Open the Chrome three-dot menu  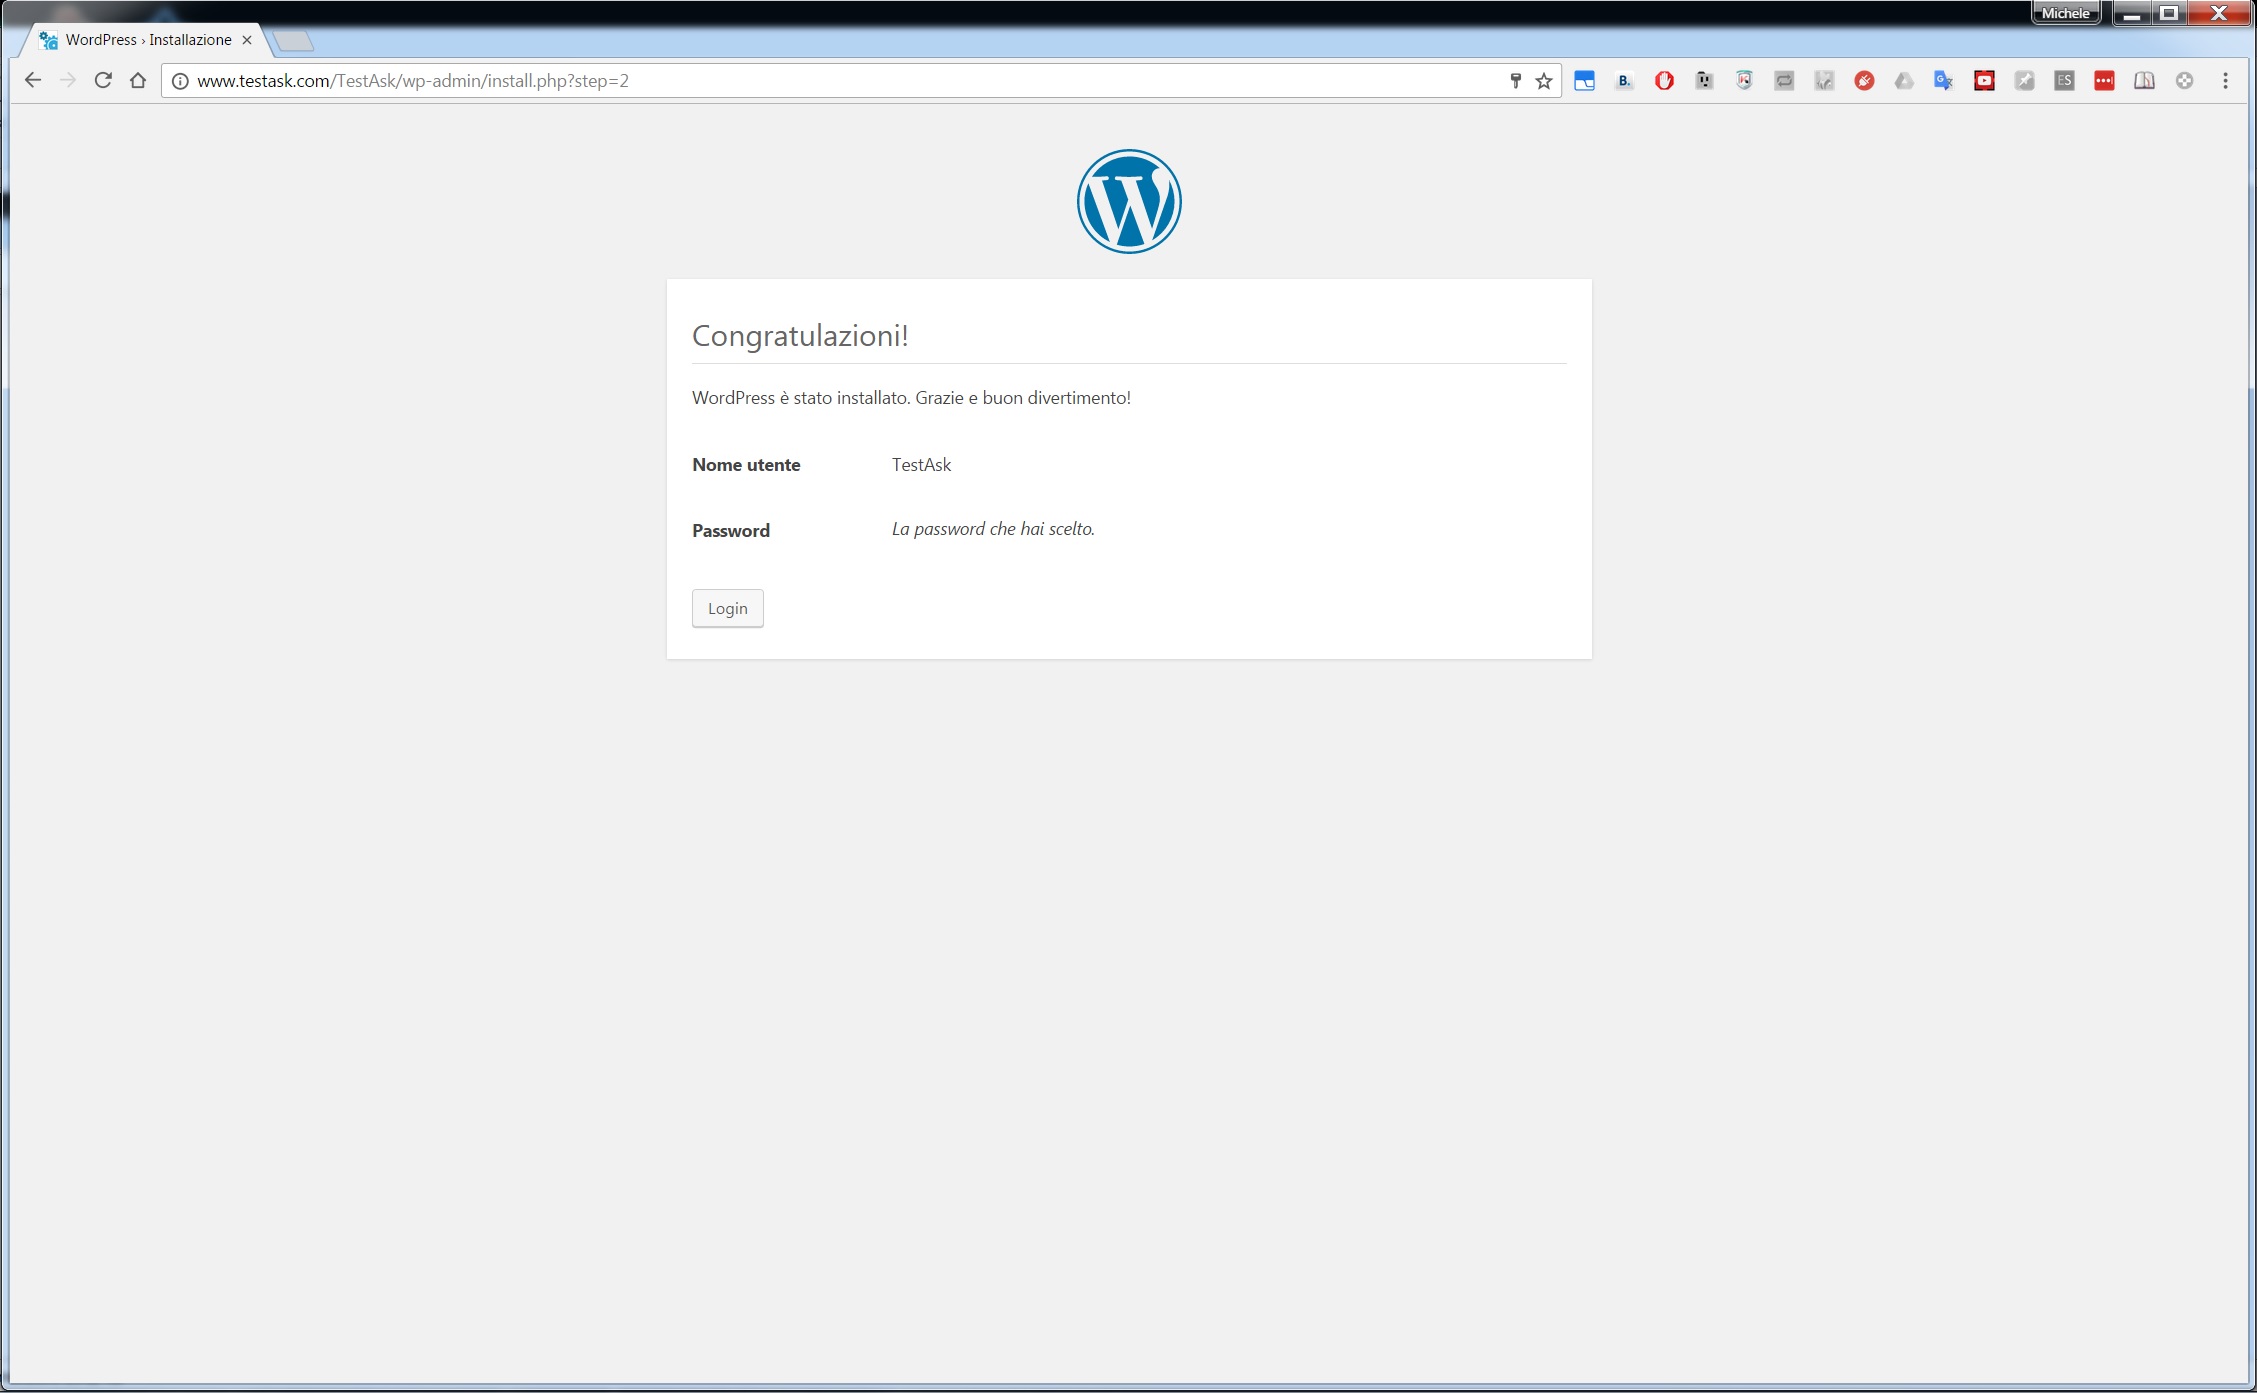point(2225,81)
